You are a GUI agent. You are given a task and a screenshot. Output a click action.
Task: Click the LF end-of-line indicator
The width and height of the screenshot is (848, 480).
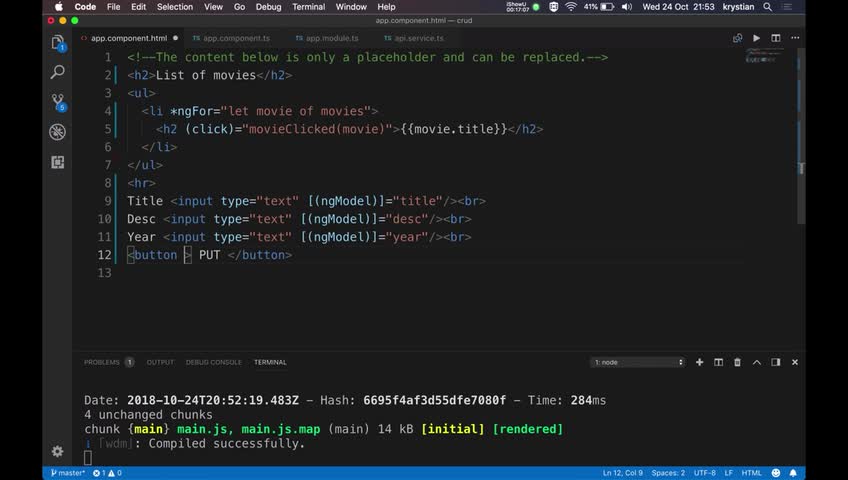[x=728, y=473]
